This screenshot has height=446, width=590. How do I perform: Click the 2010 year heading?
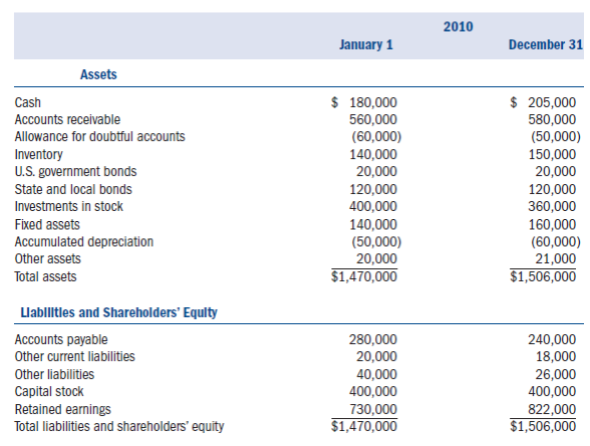click(458, 27)
